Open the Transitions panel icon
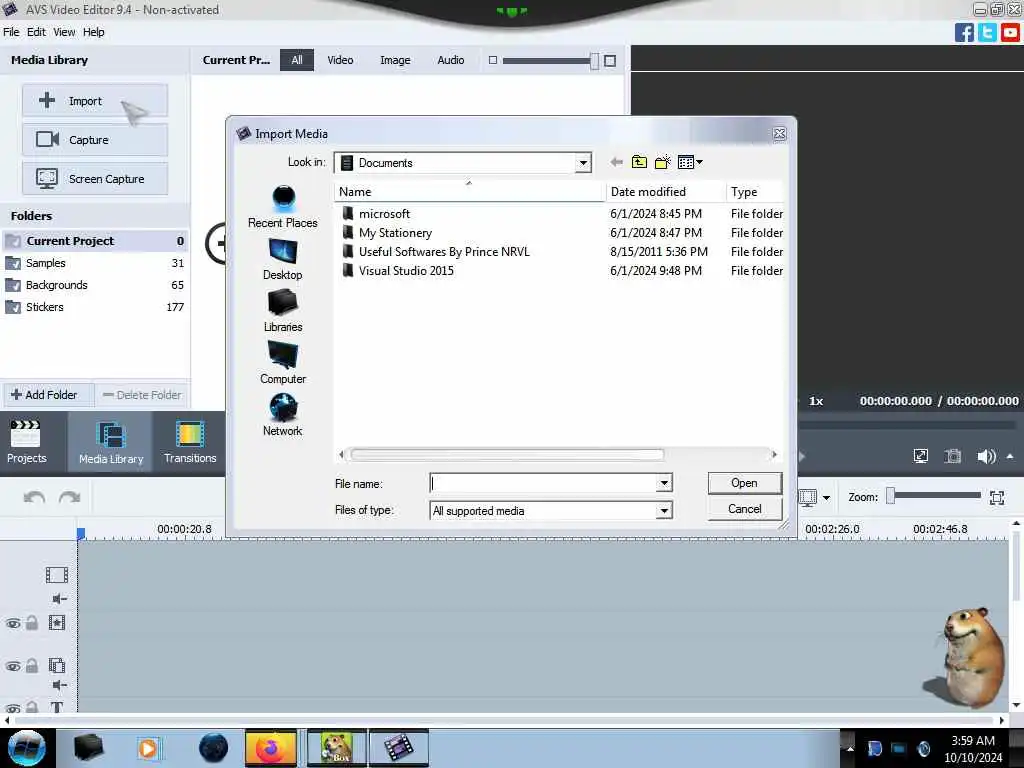The image size is (1024, 768). point(189,442)
